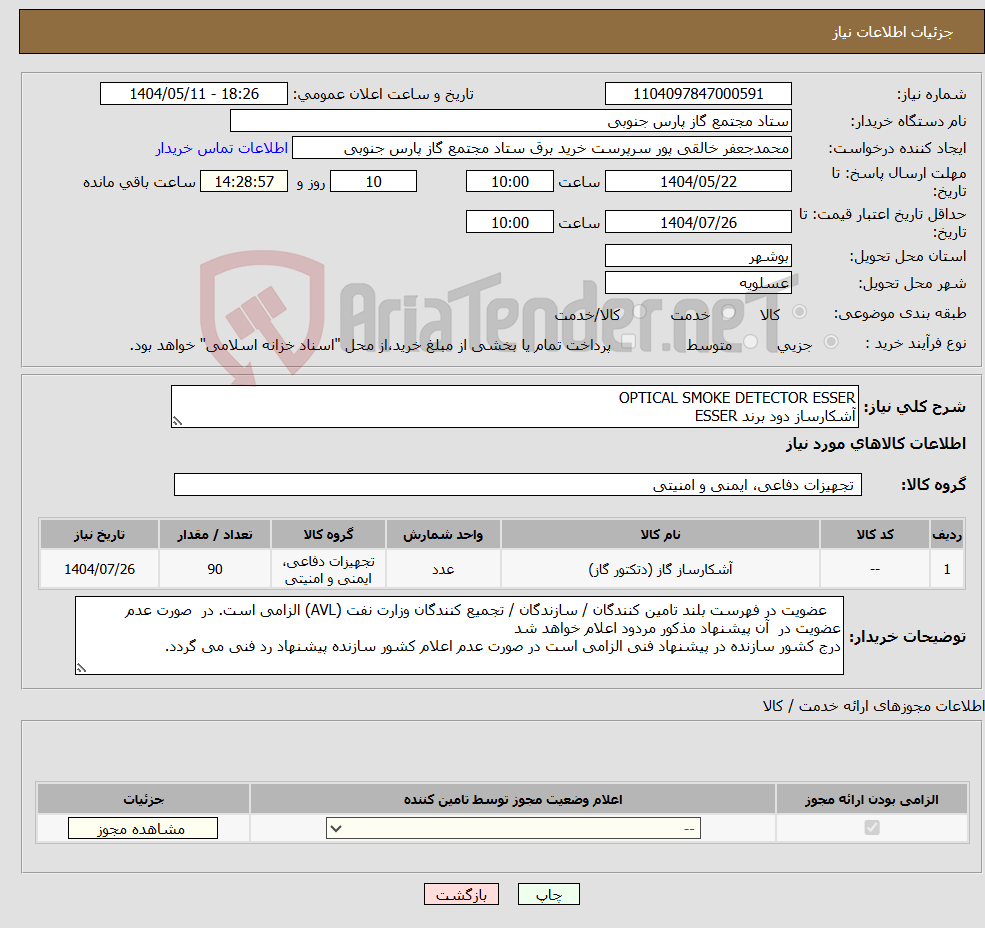This screenshot has height=928, width=985.
Task: Select the کالا/خدمت radio button
Action: coord(639,312)
